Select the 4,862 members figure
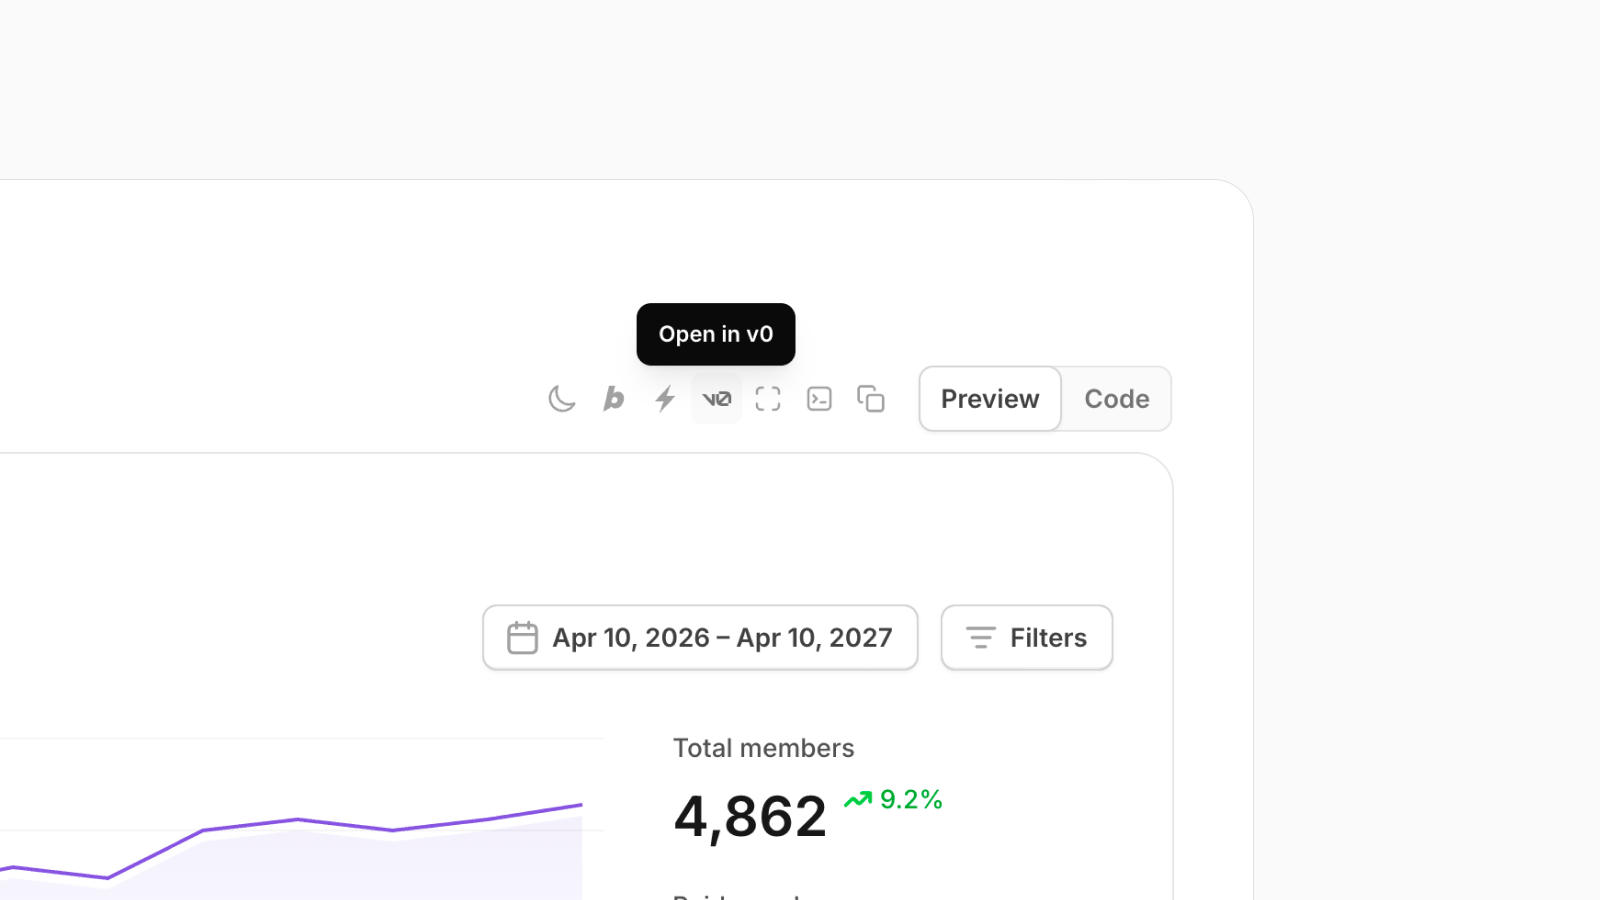Viewport: 1600px width, 900px height. click(750, 816)
